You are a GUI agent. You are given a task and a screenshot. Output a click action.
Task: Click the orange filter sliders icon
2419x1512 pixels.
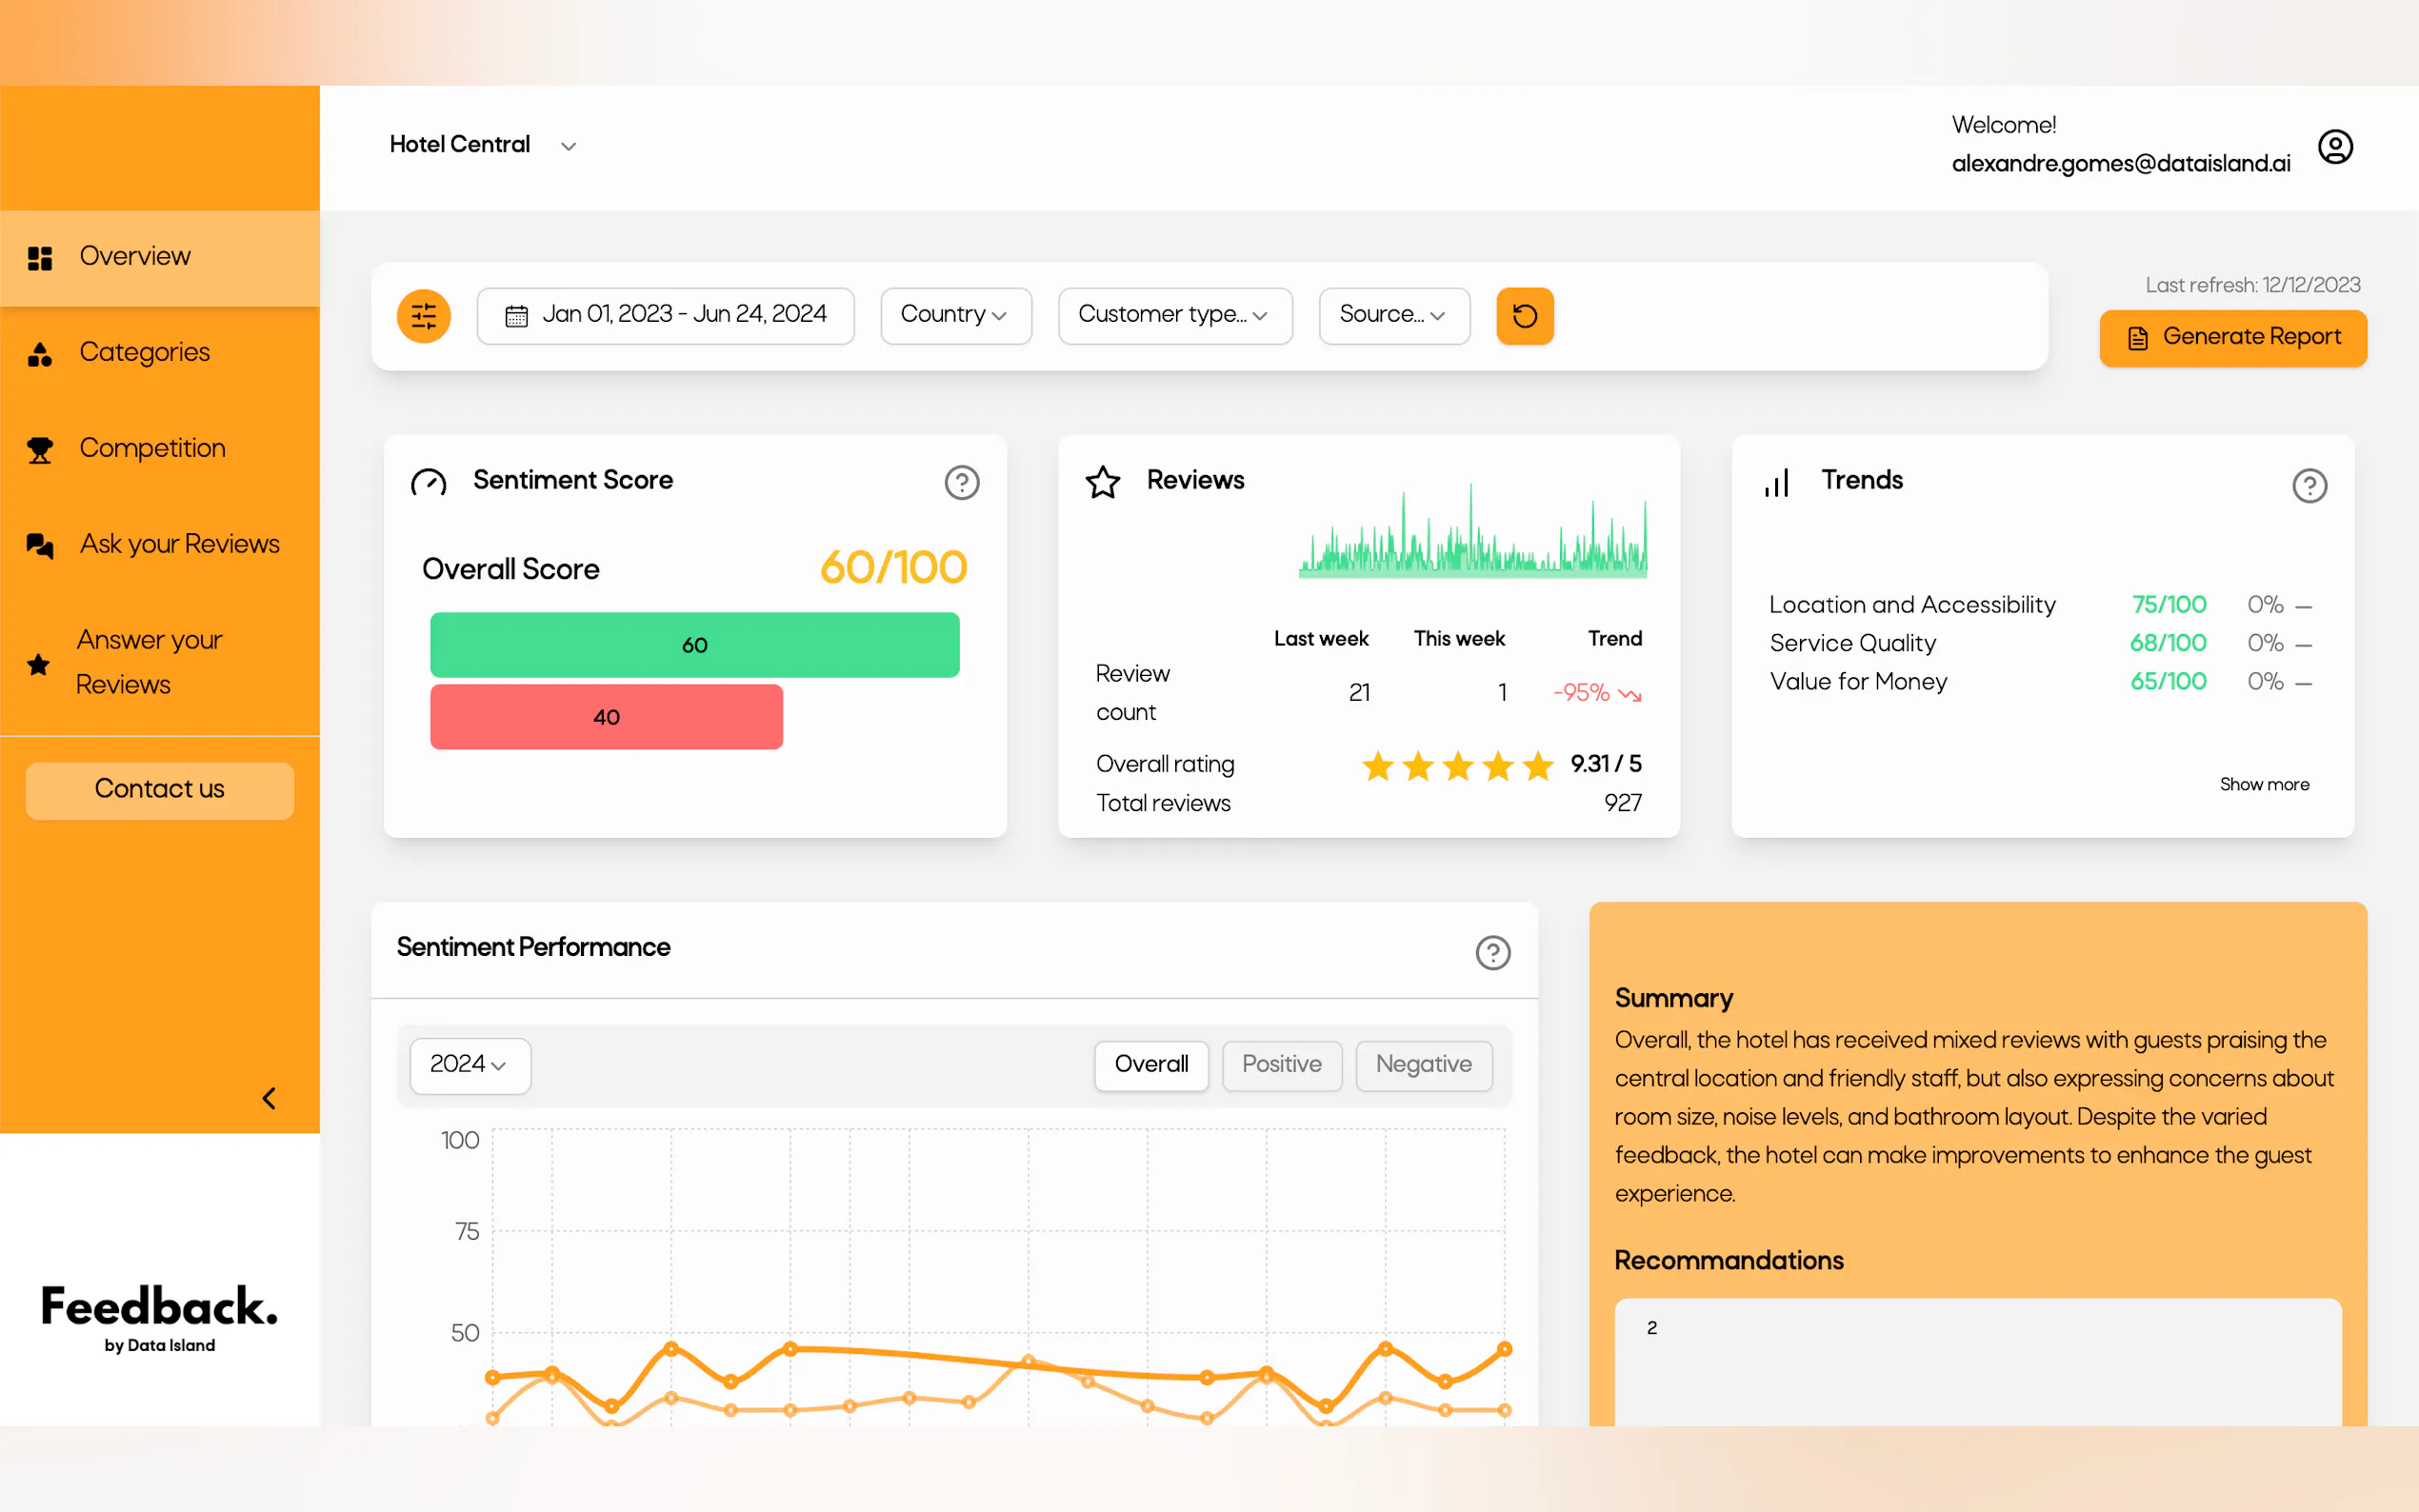tap(423, 316)
